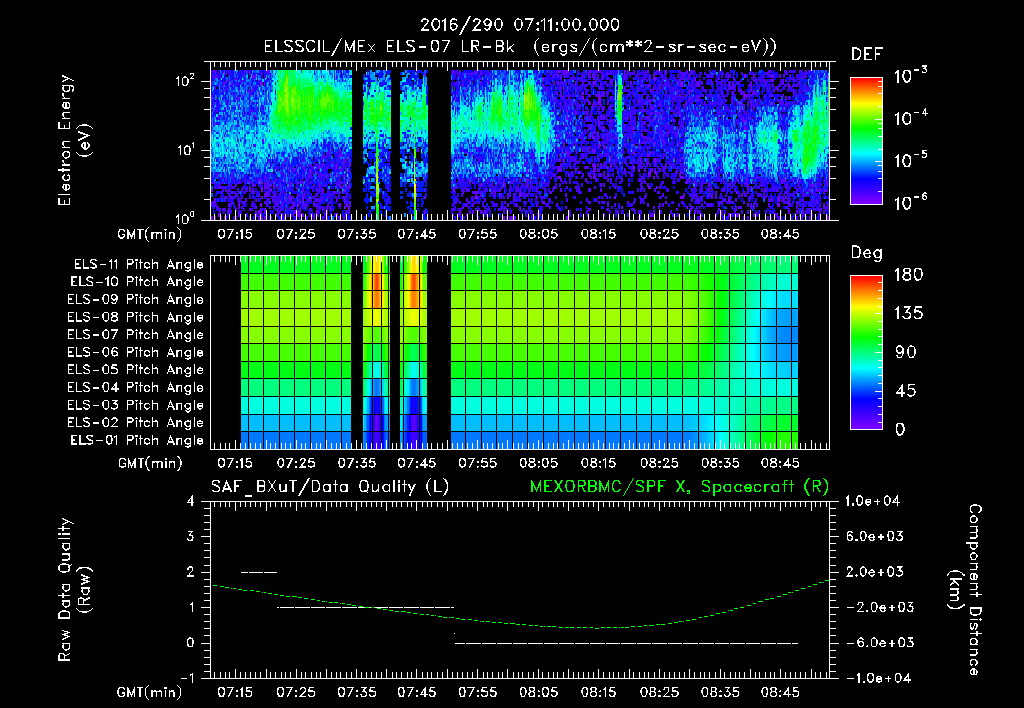
Task: Click 08:45 tick on the spectrogram time axis
Action: [x=780, y=234]
